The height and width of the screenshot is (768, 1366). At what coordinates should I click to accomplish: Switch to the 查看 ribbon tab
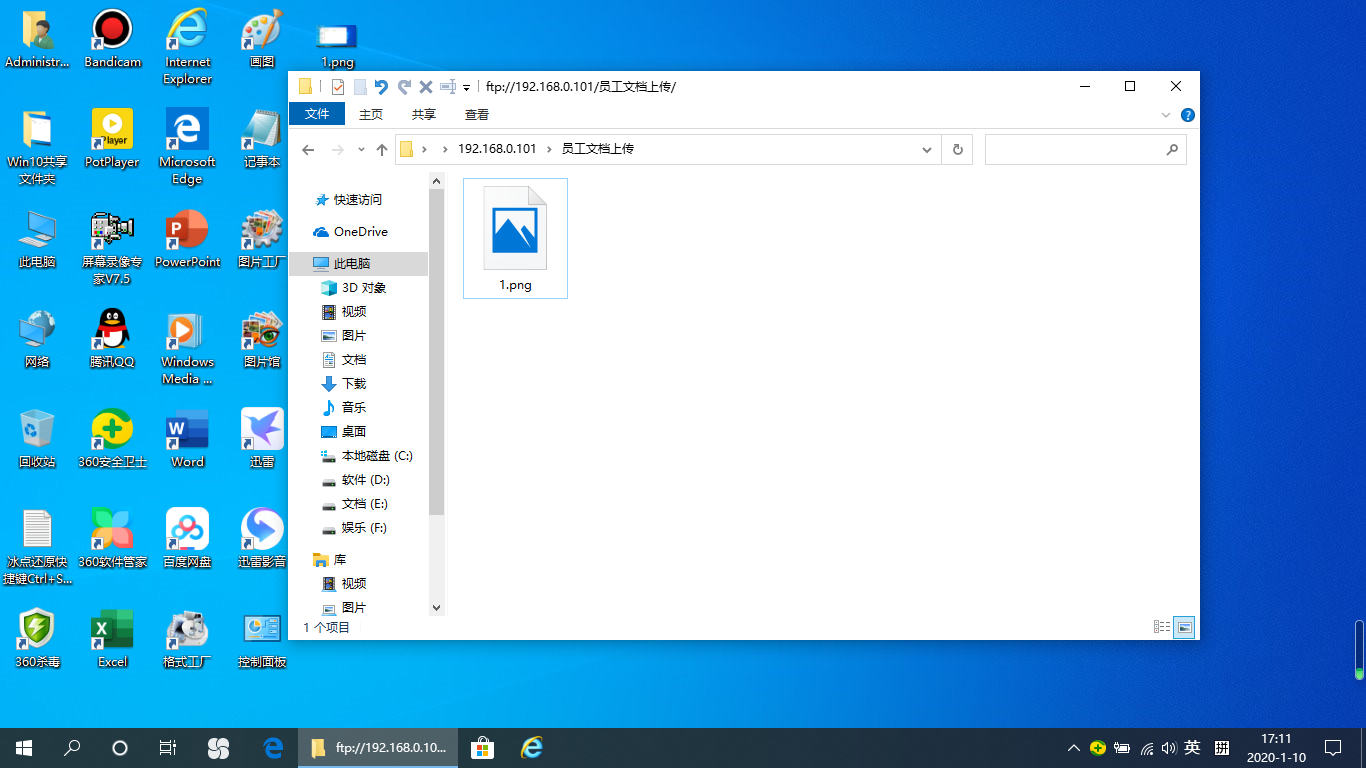[477, 115]
